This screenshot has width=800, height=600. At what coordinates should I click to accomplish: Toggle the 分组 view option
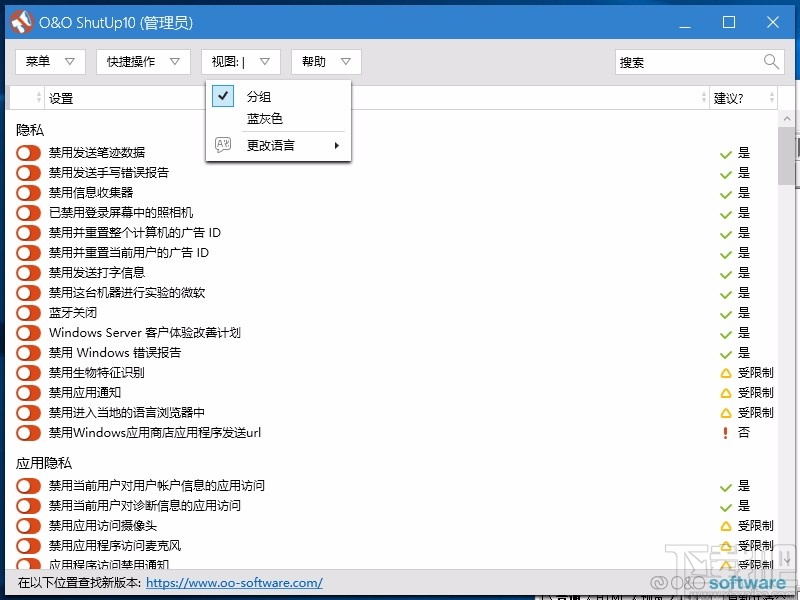point(279,96)
